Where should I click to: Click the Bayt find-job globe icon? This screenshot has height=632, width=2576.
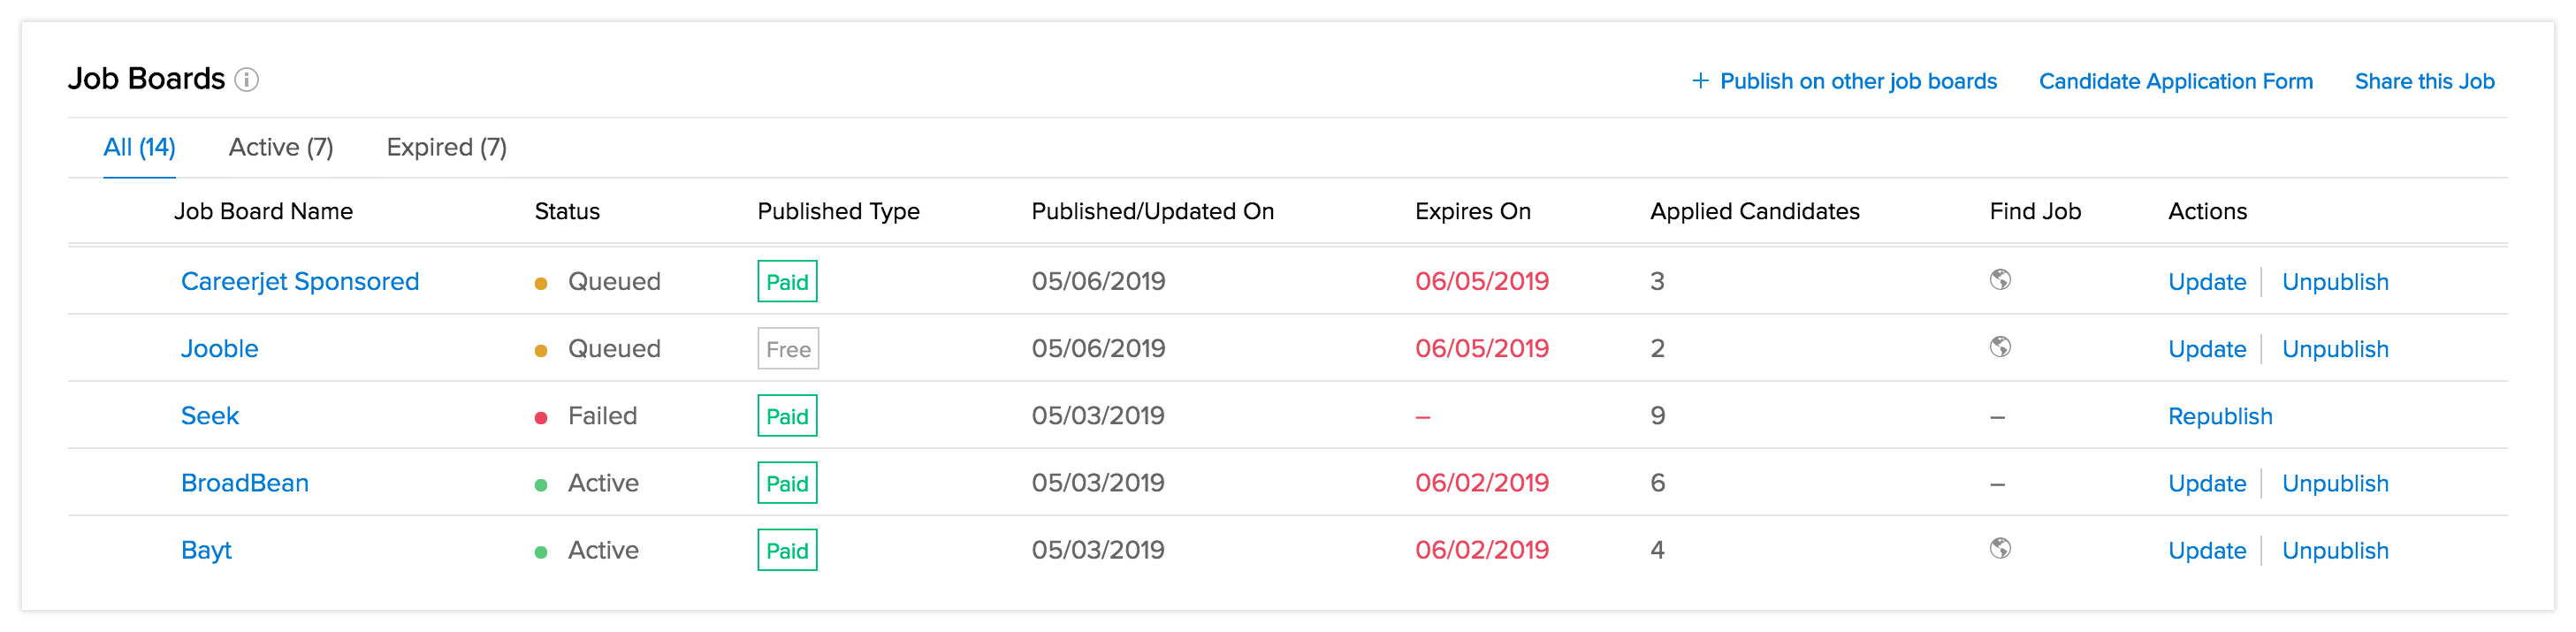point(2000,548)
